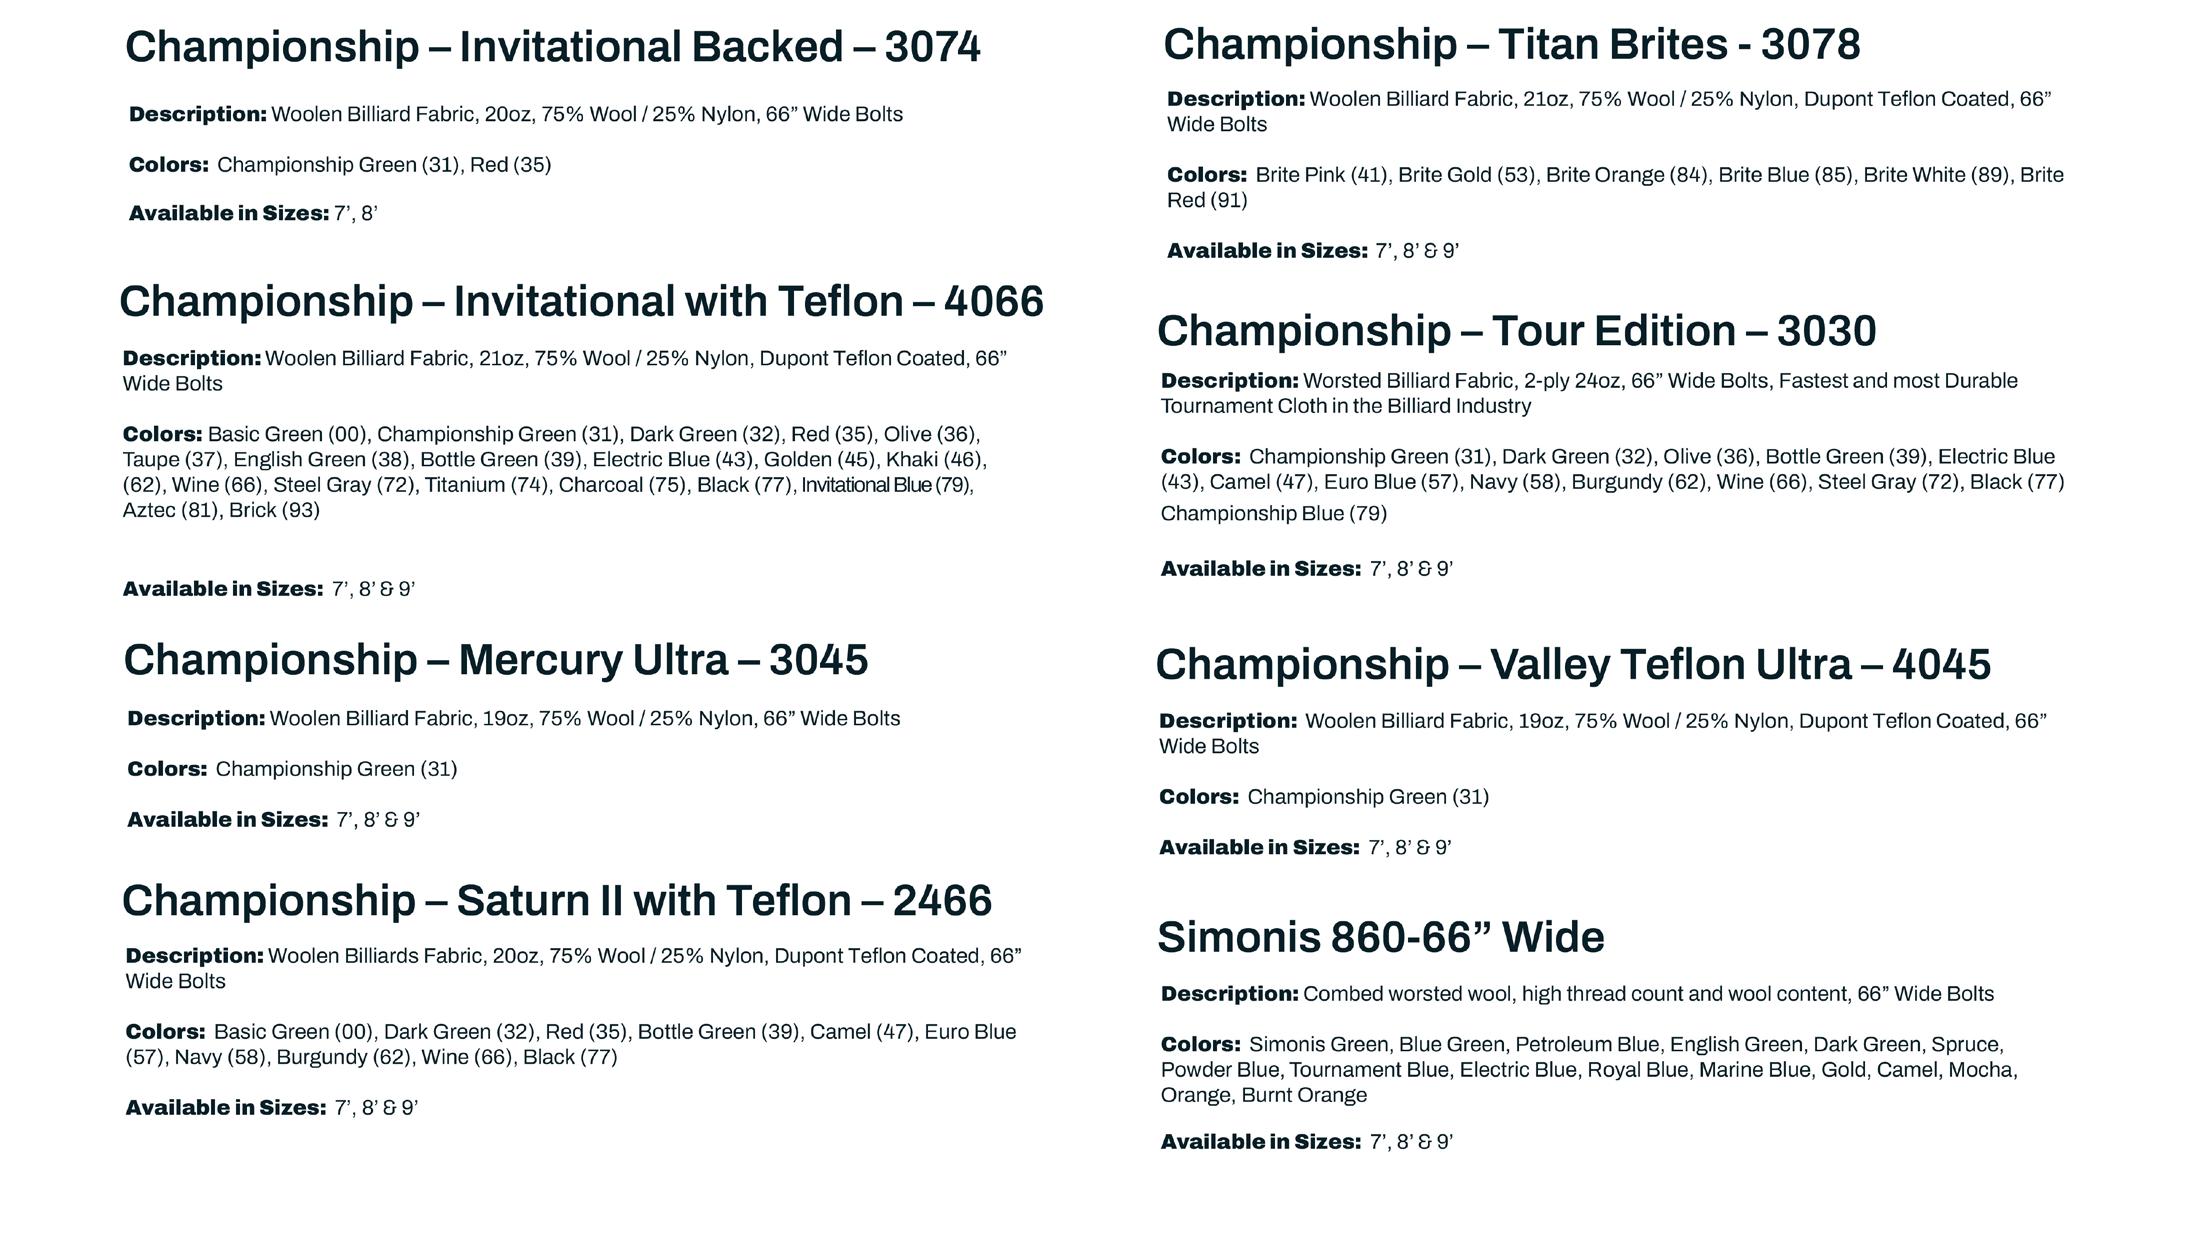Click the Invitational Blue (79) color text
The height and width of the screenshot is (1244, 2200).
(885, 485)
